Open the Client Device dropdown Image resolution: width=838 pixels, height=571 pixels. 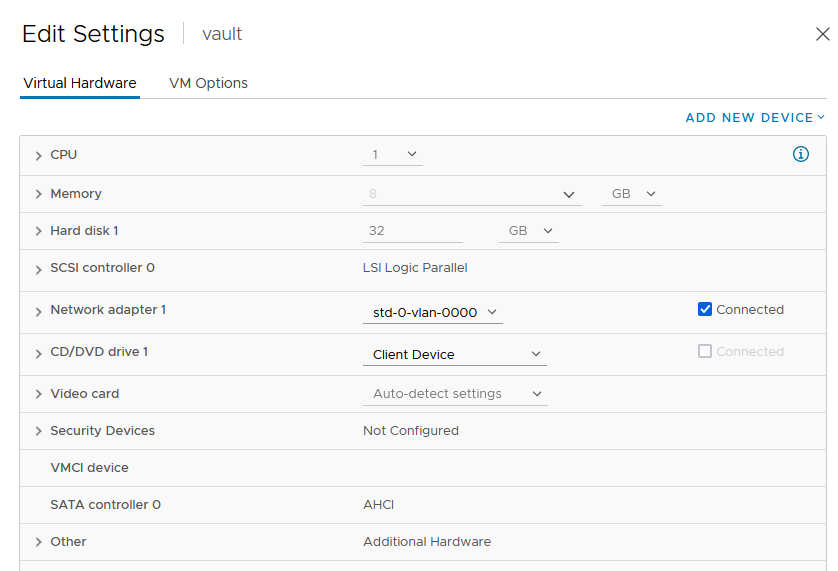click(455, 354)
